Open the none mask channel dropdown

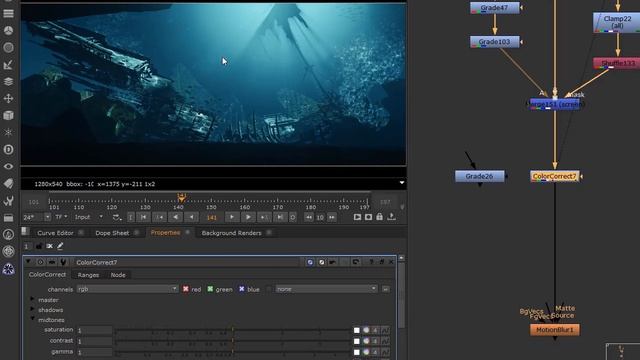326,289
